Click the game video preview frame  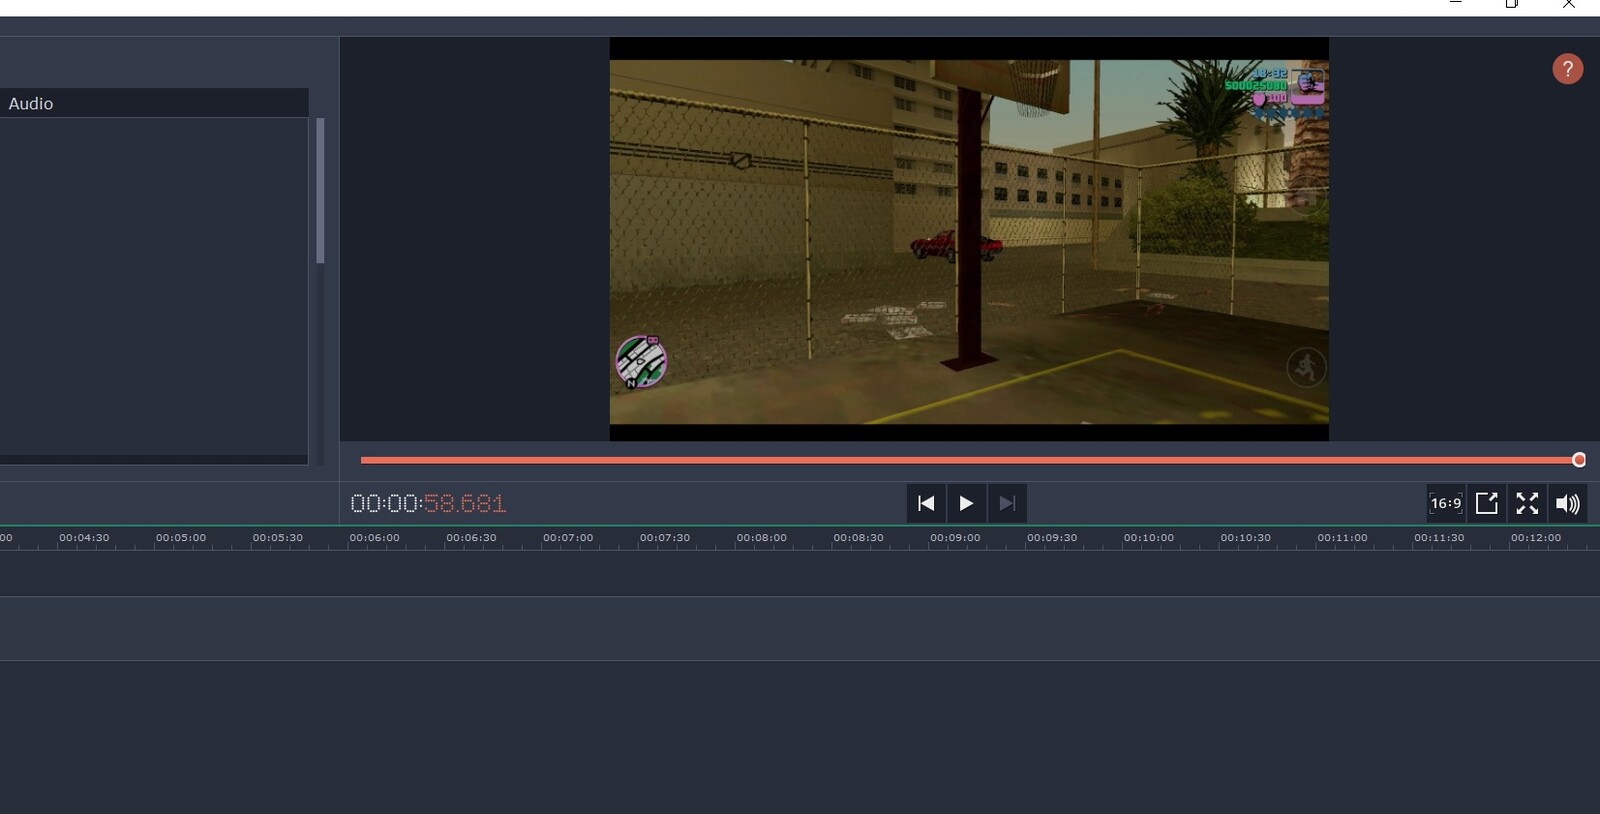pos(969,239)
